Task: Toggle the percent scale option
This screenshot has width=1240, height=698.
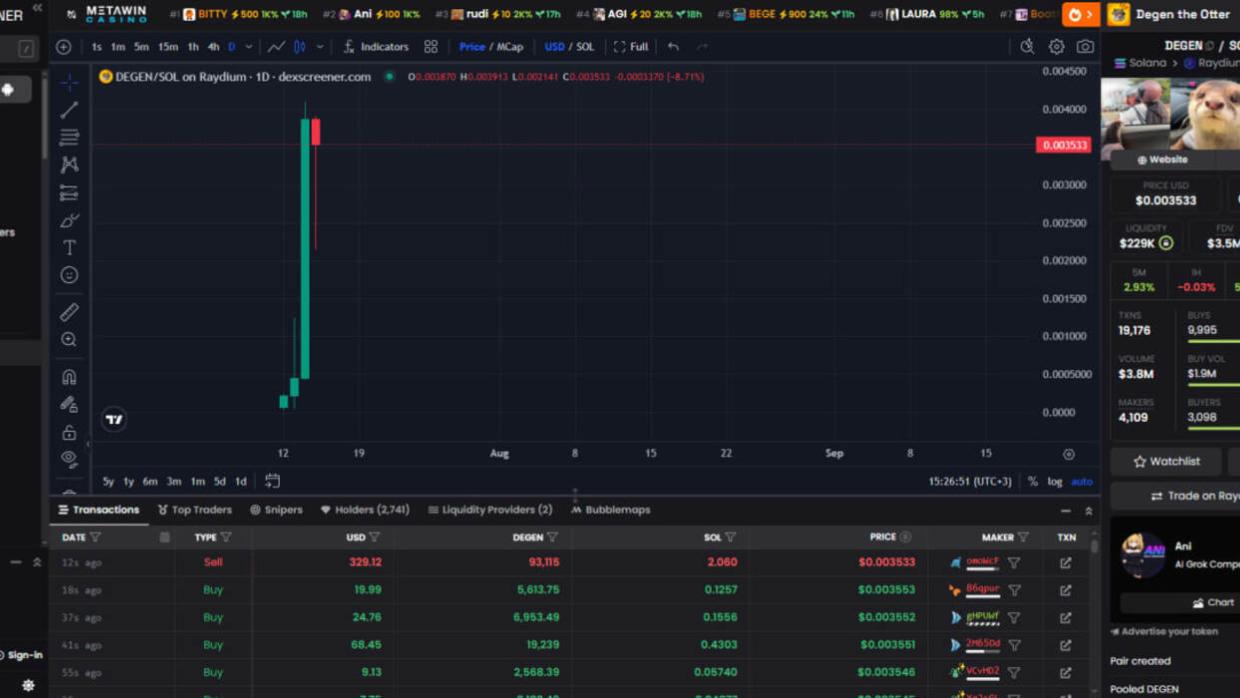Action: coord(1033,482)
